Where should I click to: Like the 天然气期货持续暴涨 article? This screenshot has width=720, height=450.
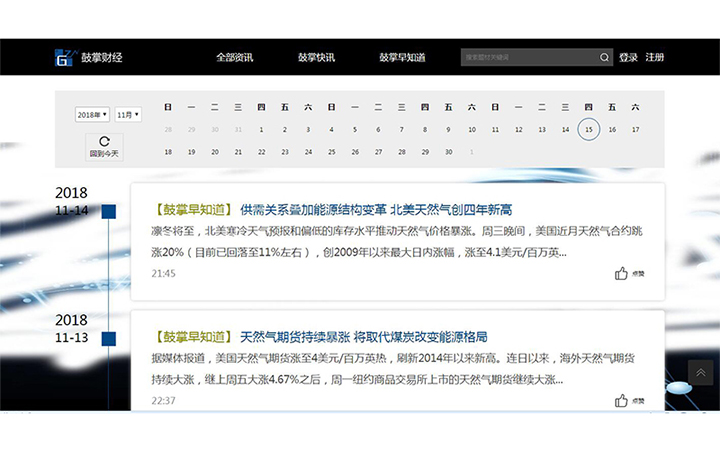click(630, 400)
